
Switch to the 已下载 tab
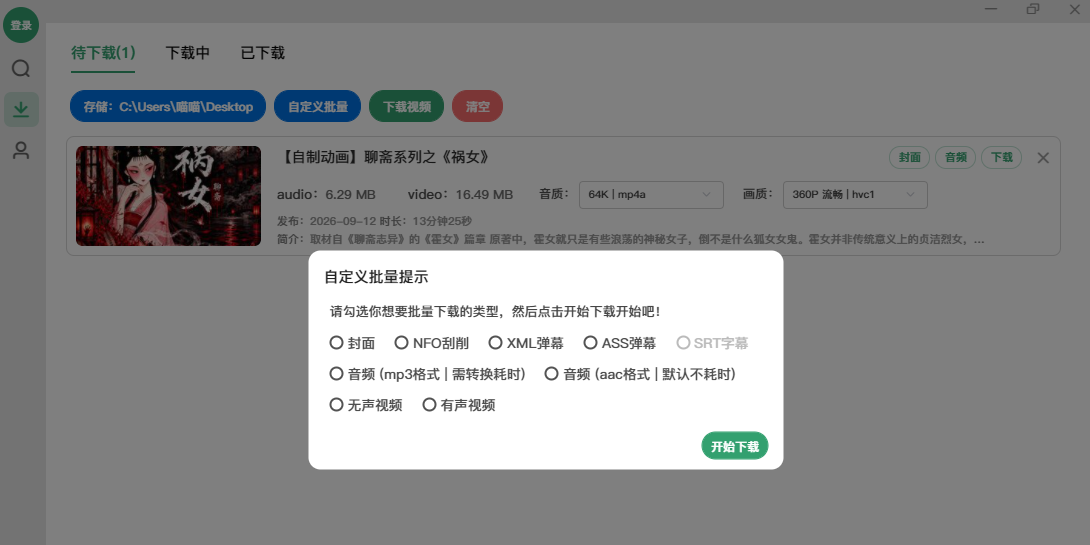tap(263, 53)
